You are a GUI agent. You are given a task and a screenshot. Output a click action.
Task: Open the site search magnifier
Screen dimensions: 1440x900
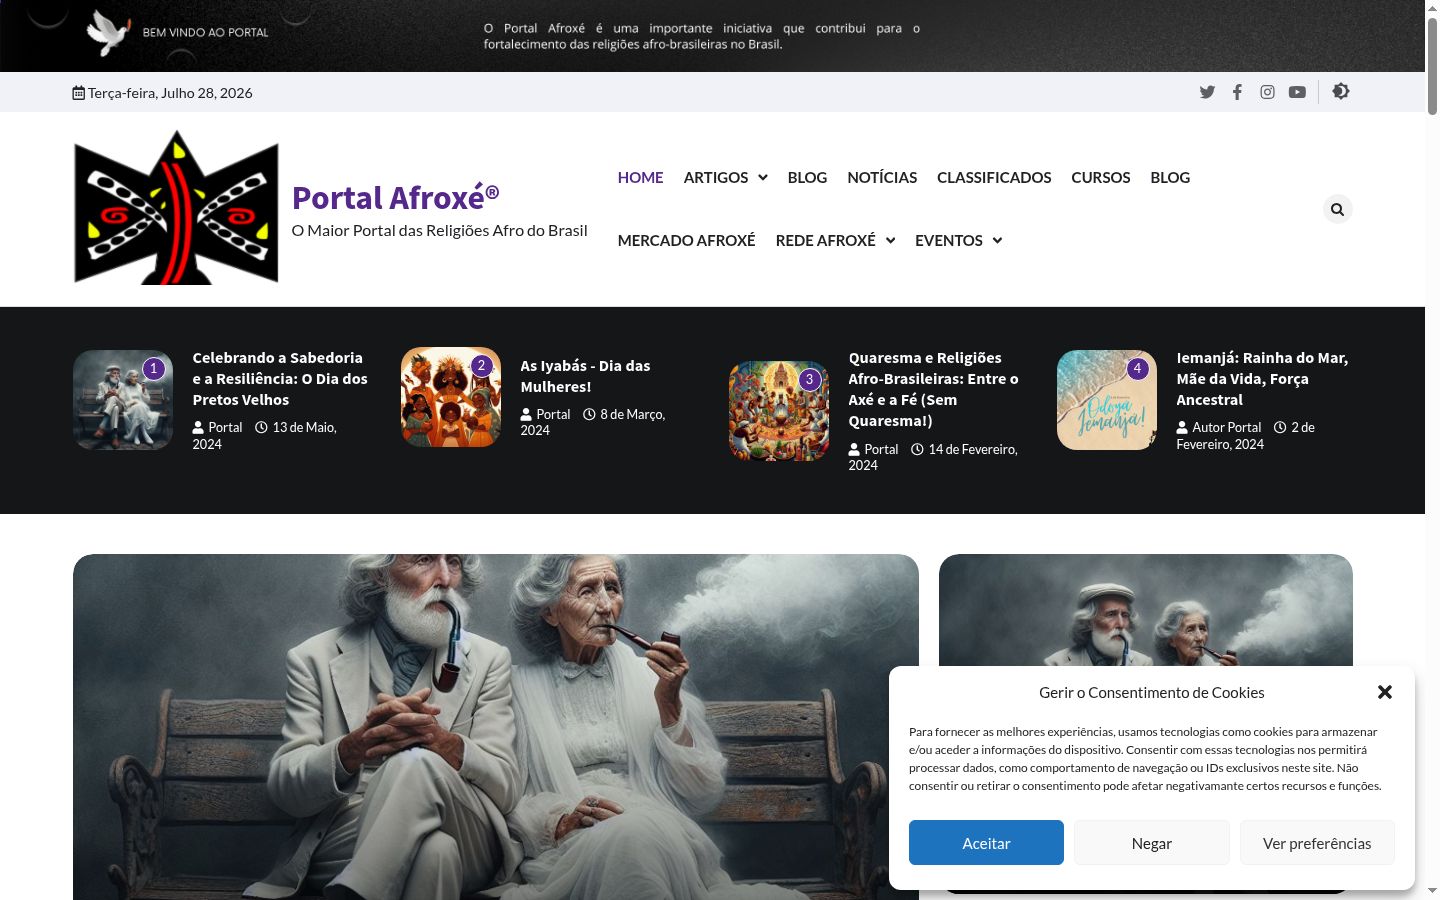point(1337,209)
